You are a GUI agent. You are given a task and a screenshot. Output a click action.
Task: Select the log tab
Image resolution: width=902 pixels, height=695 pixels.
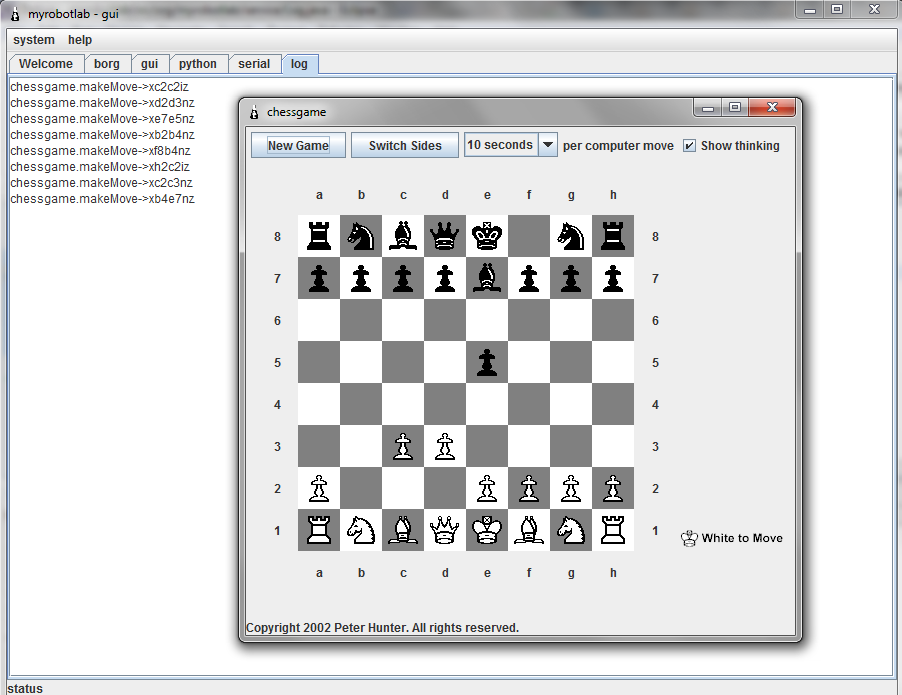click(x=299, y=64)
